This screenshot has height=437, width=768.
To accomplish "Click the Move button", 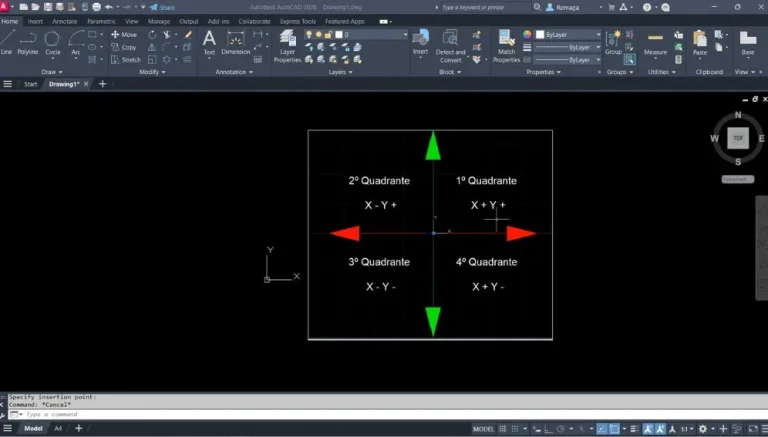I will (124, 34).
